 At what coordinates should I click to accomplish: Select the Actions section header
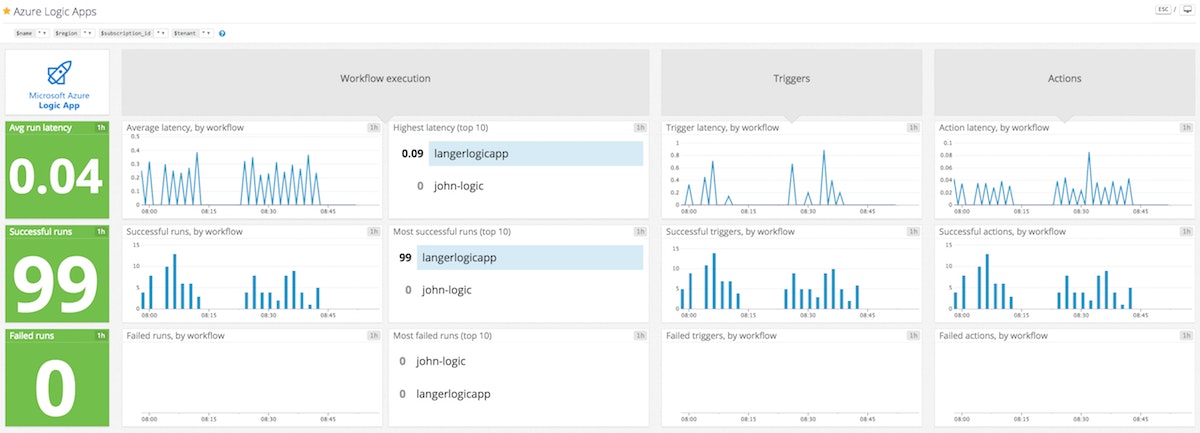(x=1064, y=78)
